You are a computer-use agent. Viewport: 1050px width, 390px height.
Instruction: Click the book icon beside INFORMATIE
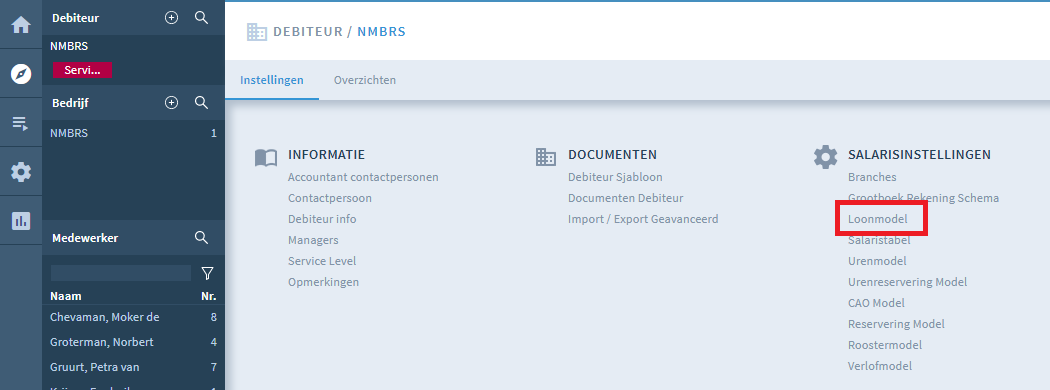pos(266,157)
